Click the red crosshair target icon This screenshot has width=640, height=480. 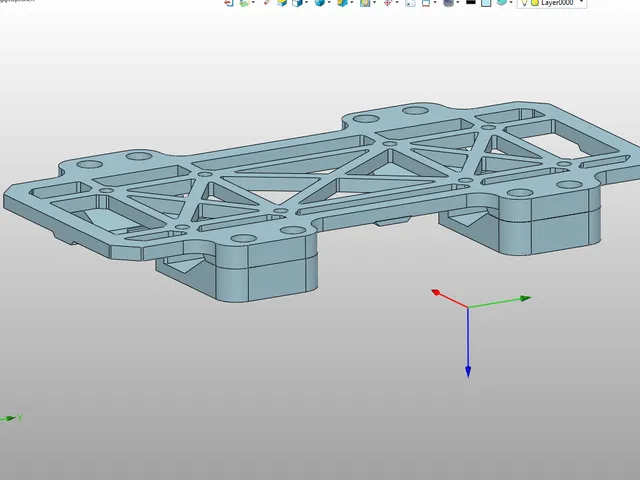point(387,3)
